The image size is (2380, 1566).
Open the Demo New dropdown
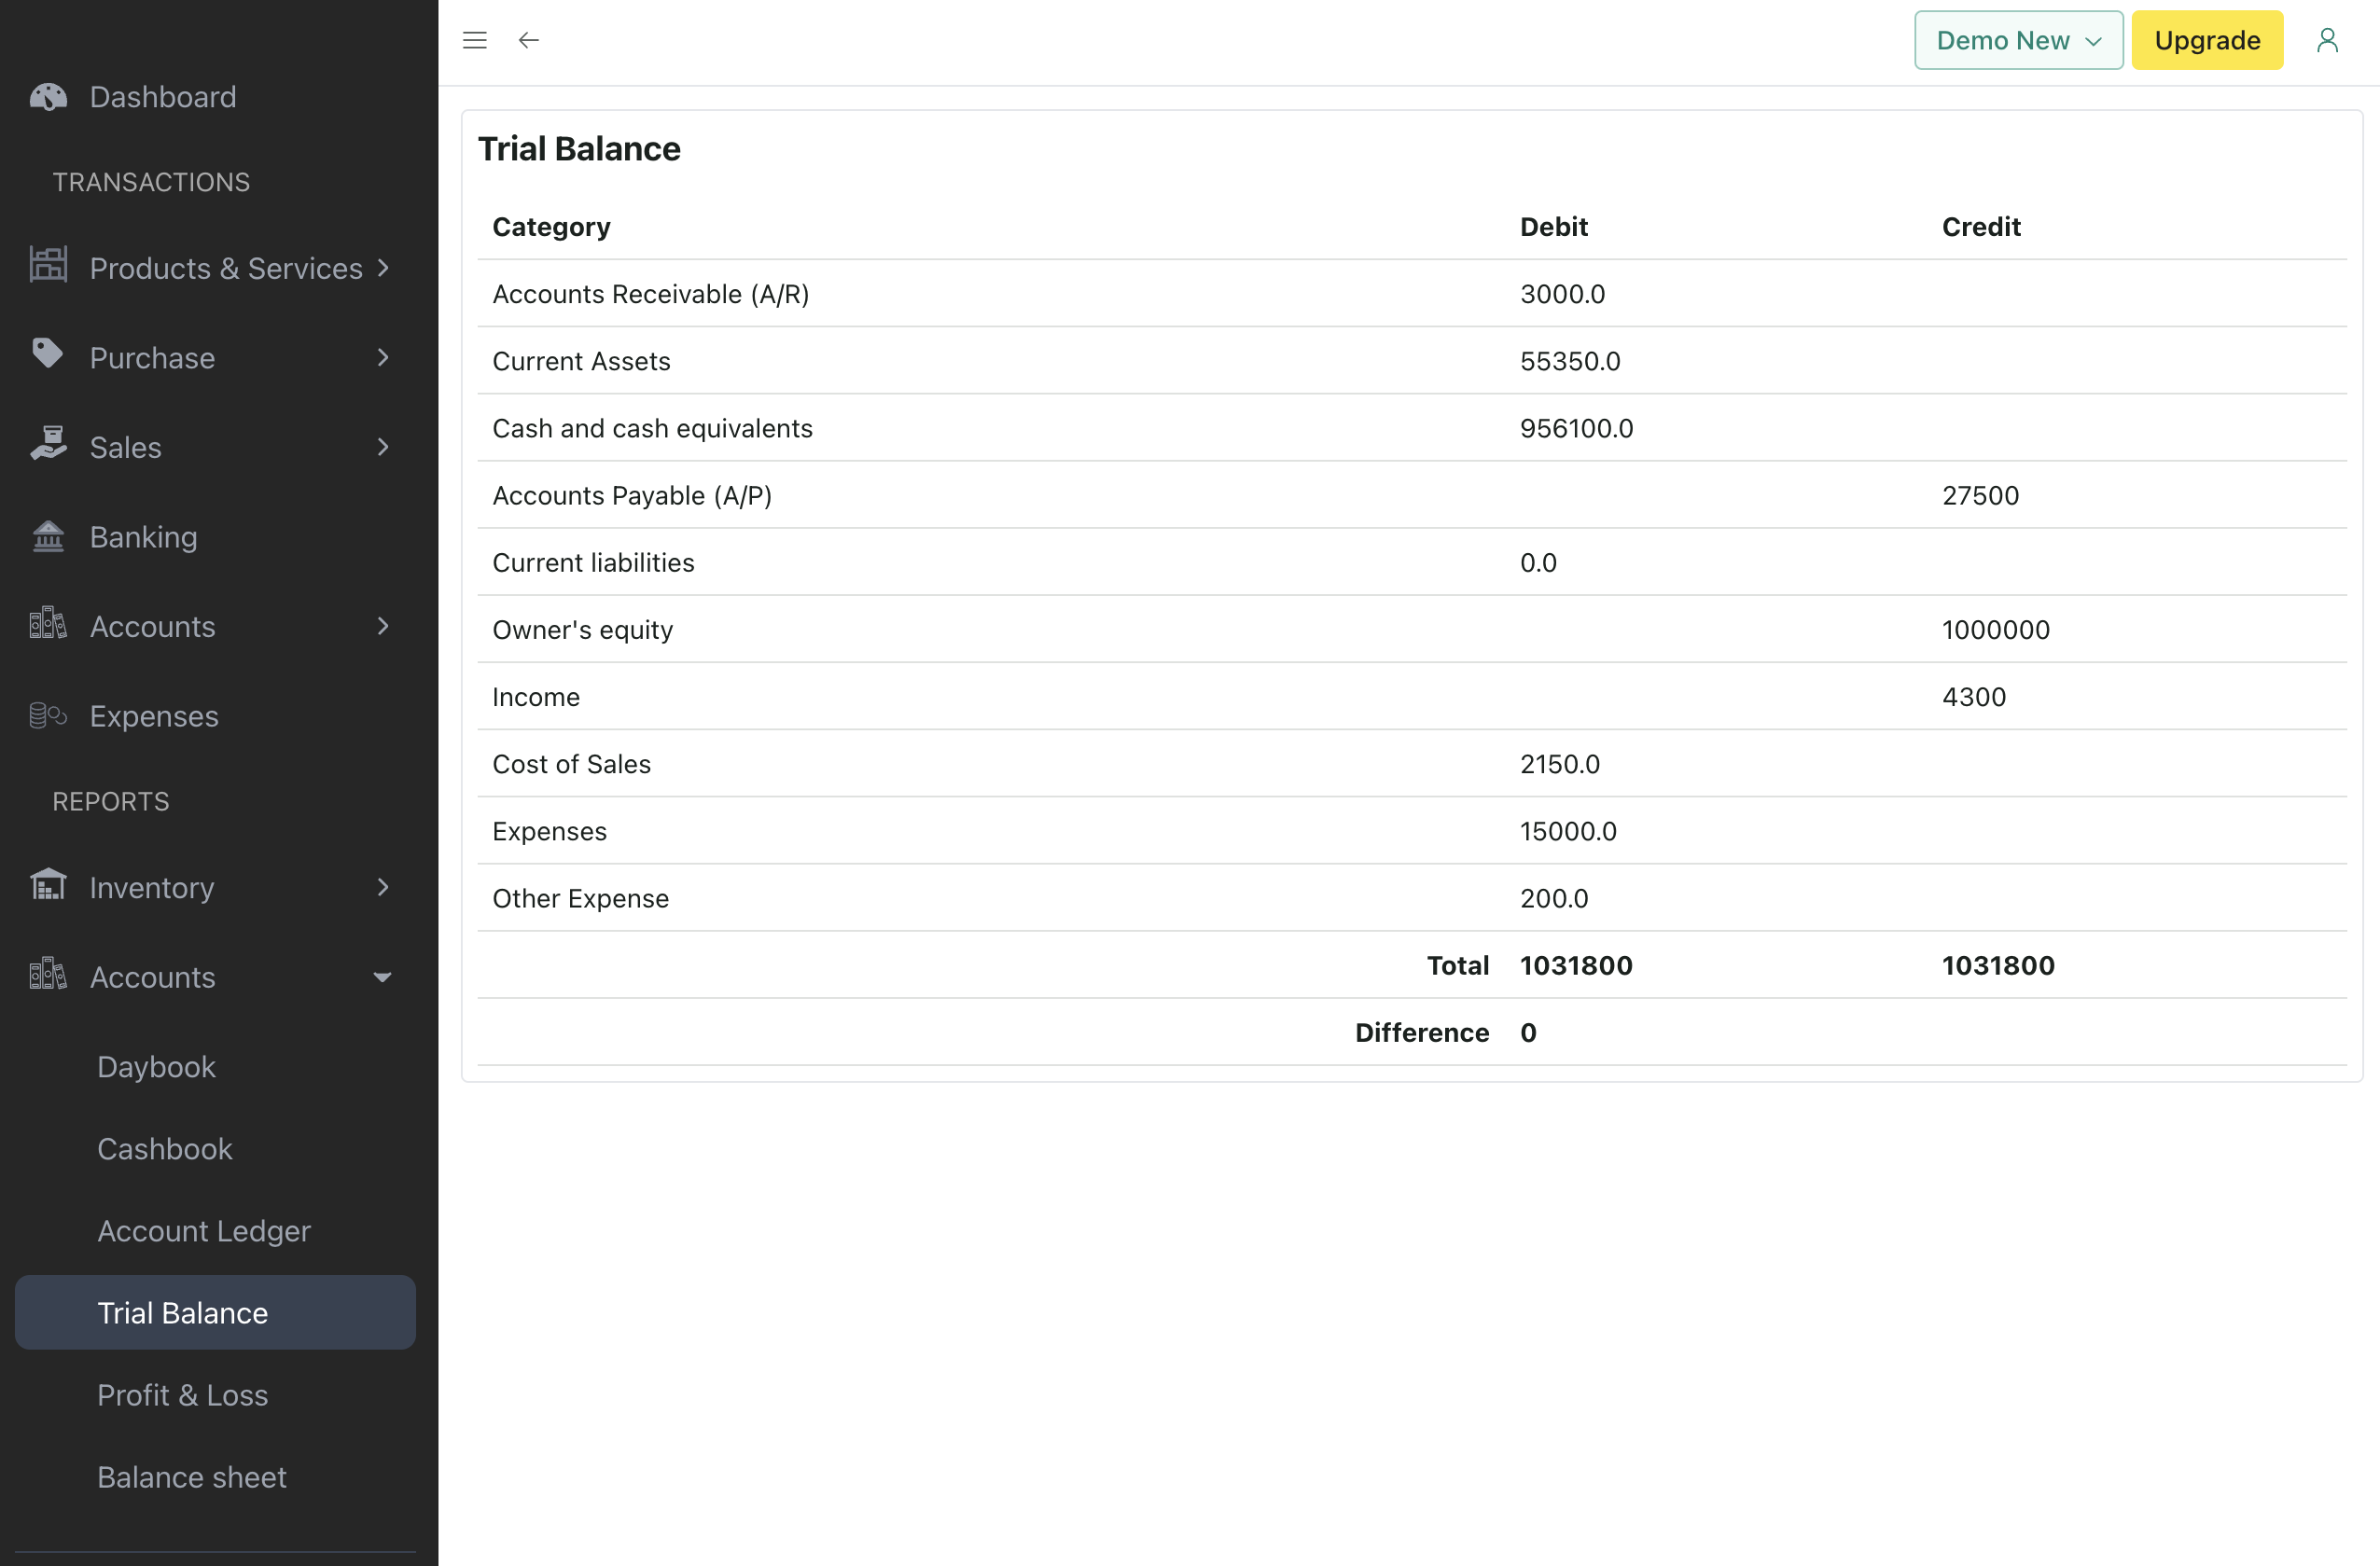[x=2018, y=40]
